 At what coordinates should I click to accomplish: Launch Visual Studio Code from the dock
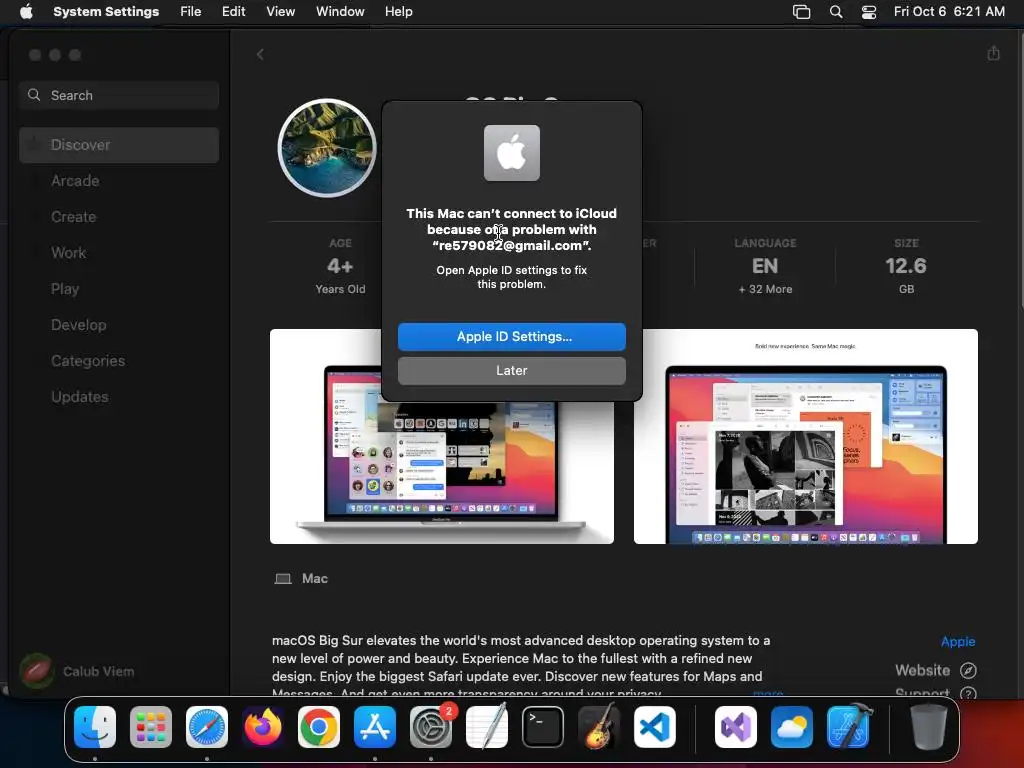[654, 727]
